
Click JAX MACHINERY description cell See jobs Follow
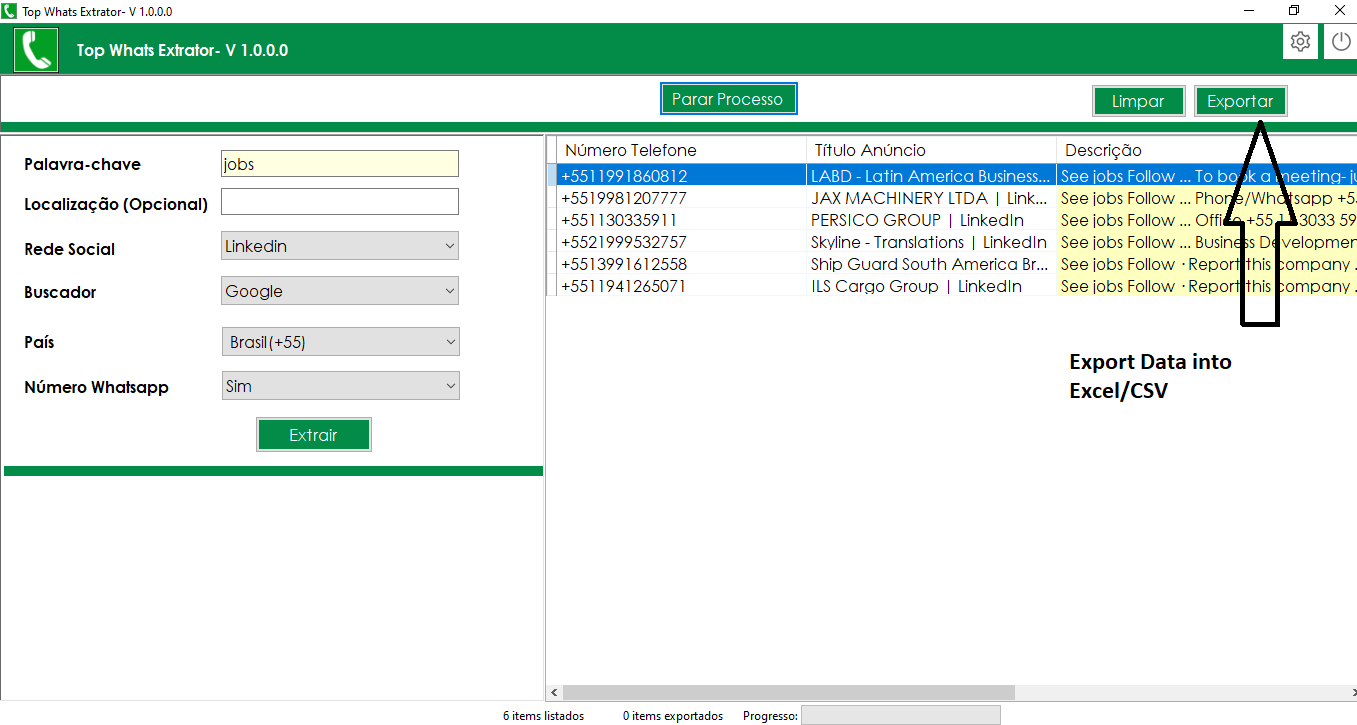pyautogui.click(x=1206, y=198)
